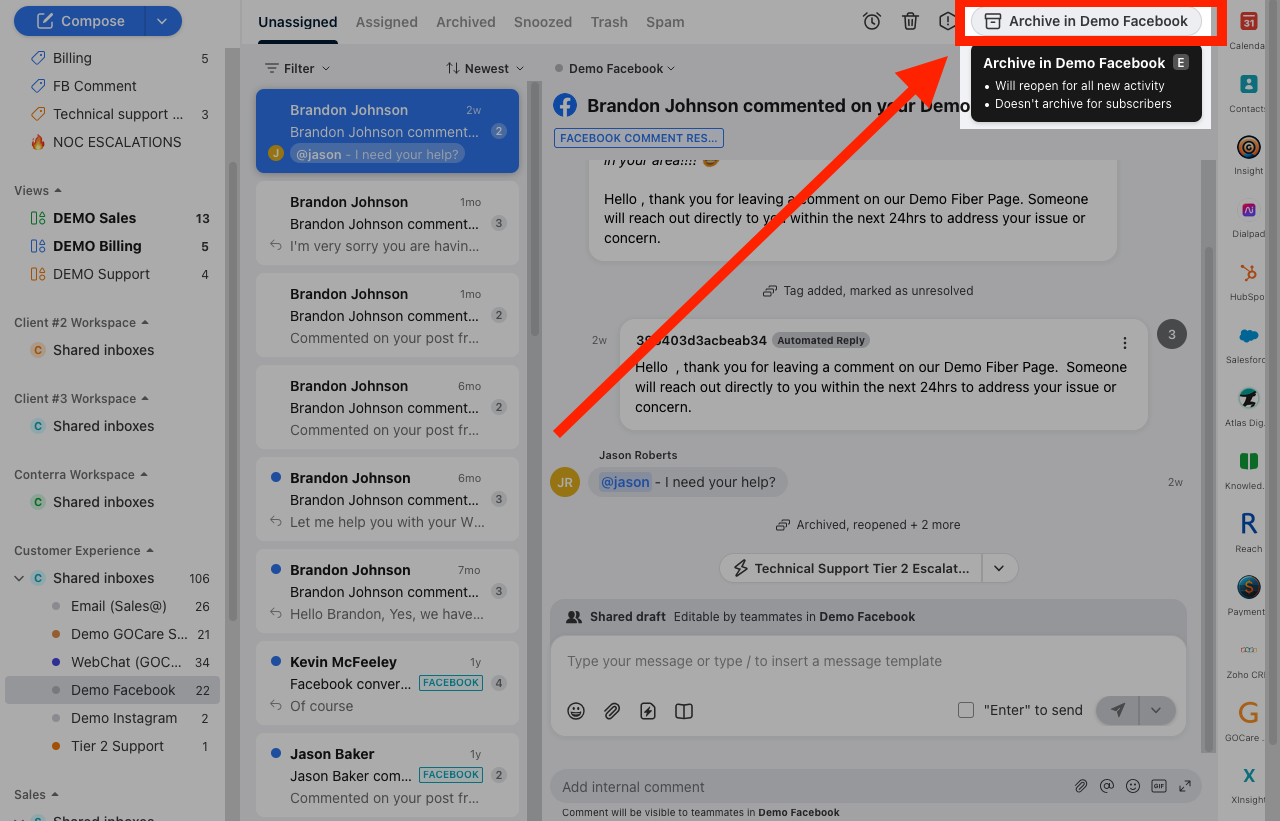Image resolution: width=1280 pixels, height=821 pixels.
Task: Click Technical Support Tier 2 Escalation button
Action: (x=851, y=568)
